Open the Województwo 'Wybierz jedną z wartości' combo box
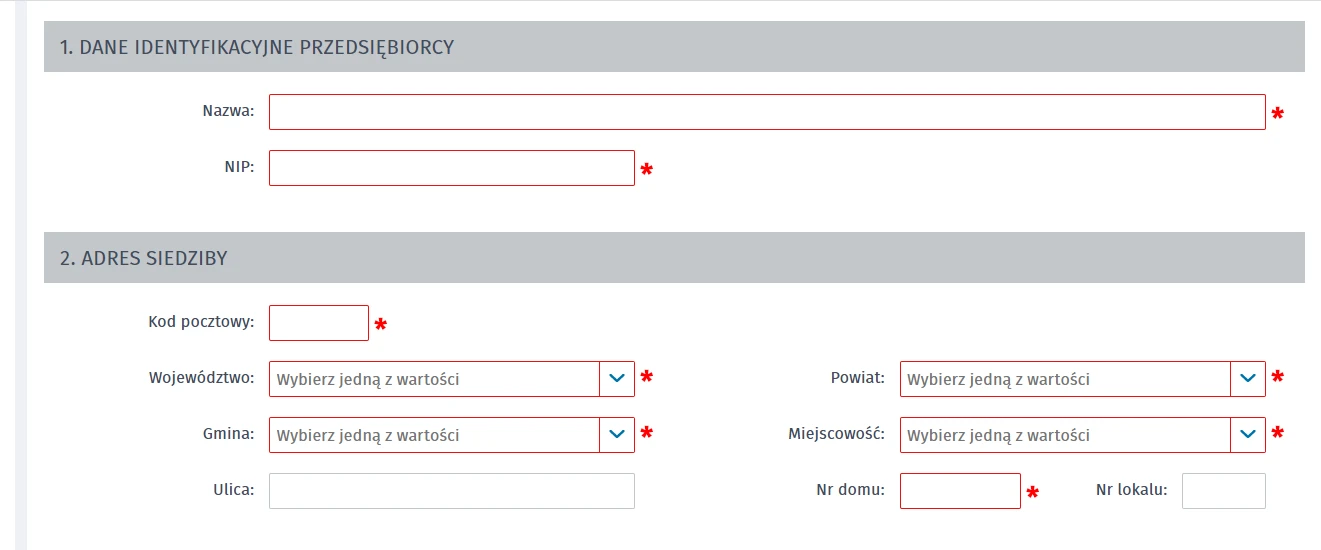 click(452, 379)
